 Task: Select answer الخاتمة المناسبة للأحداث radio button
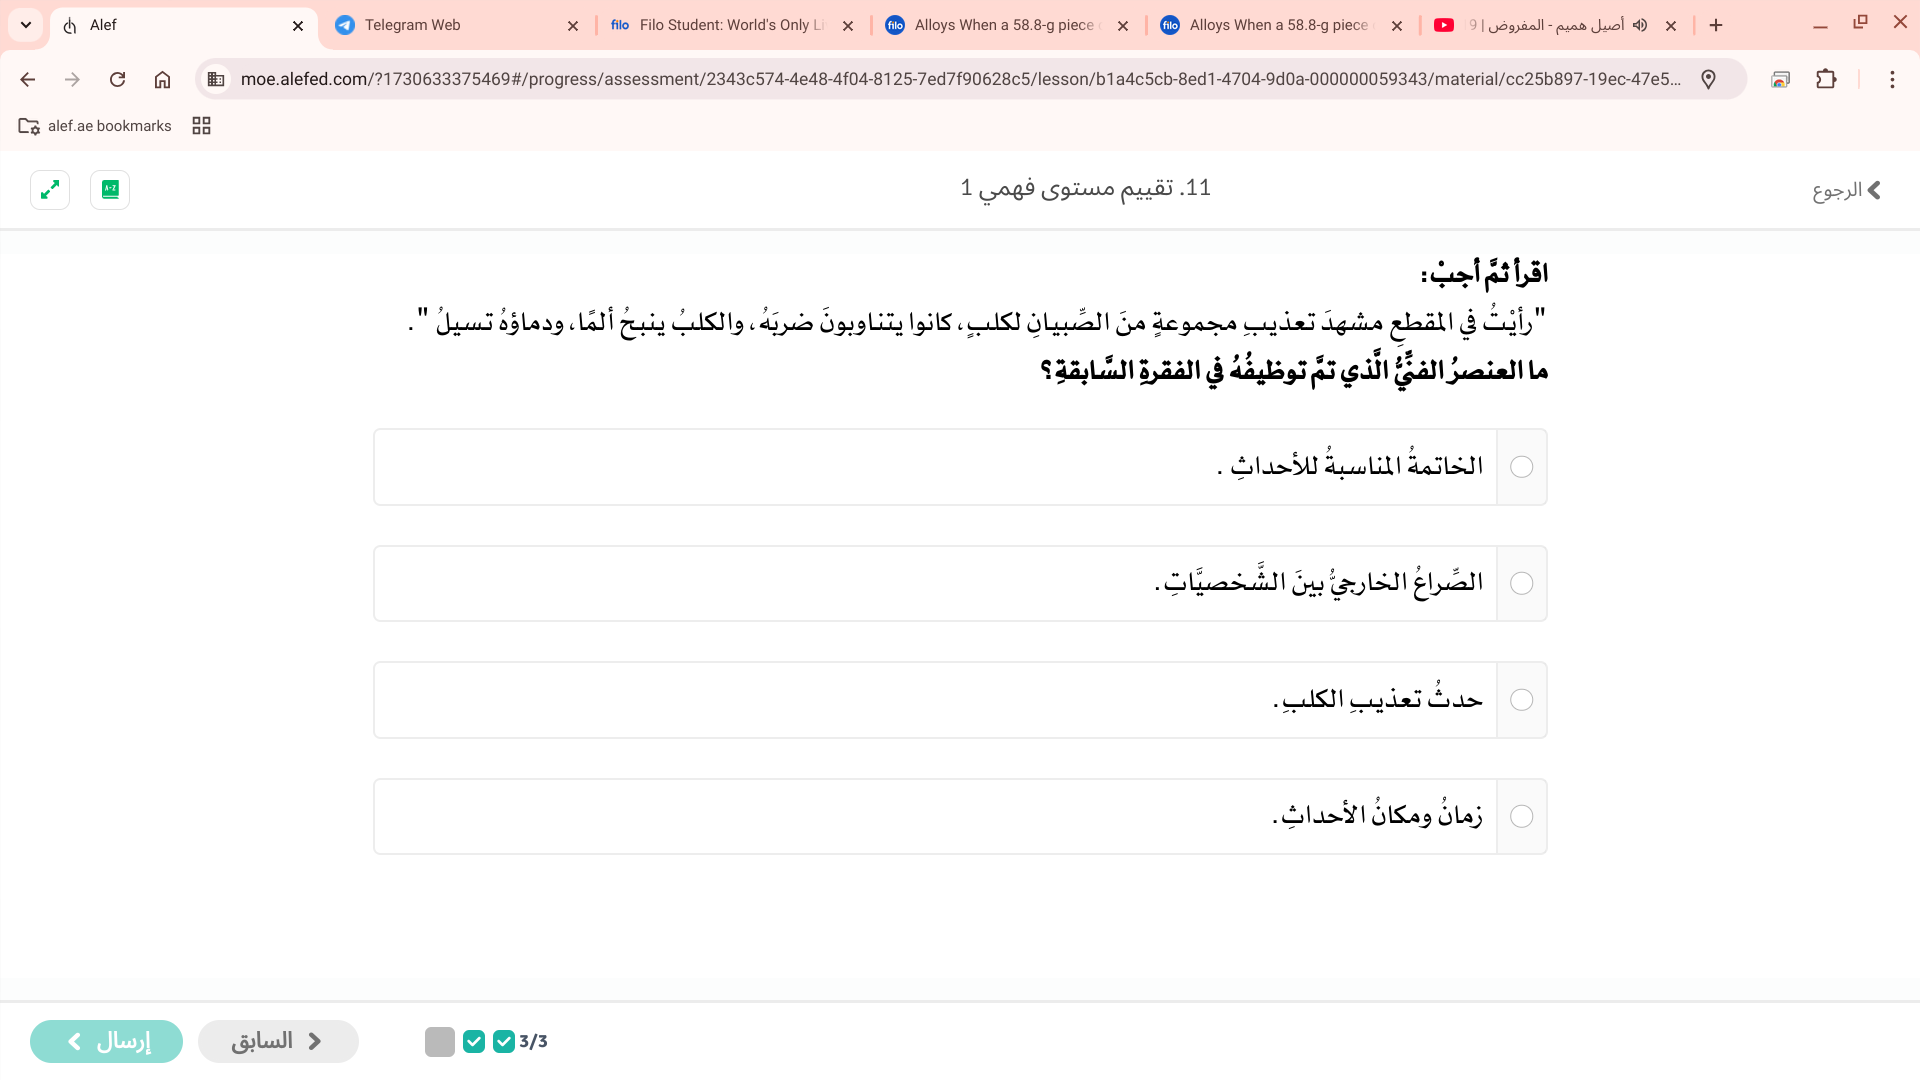pyautogui.click(x=1521, y=467)
